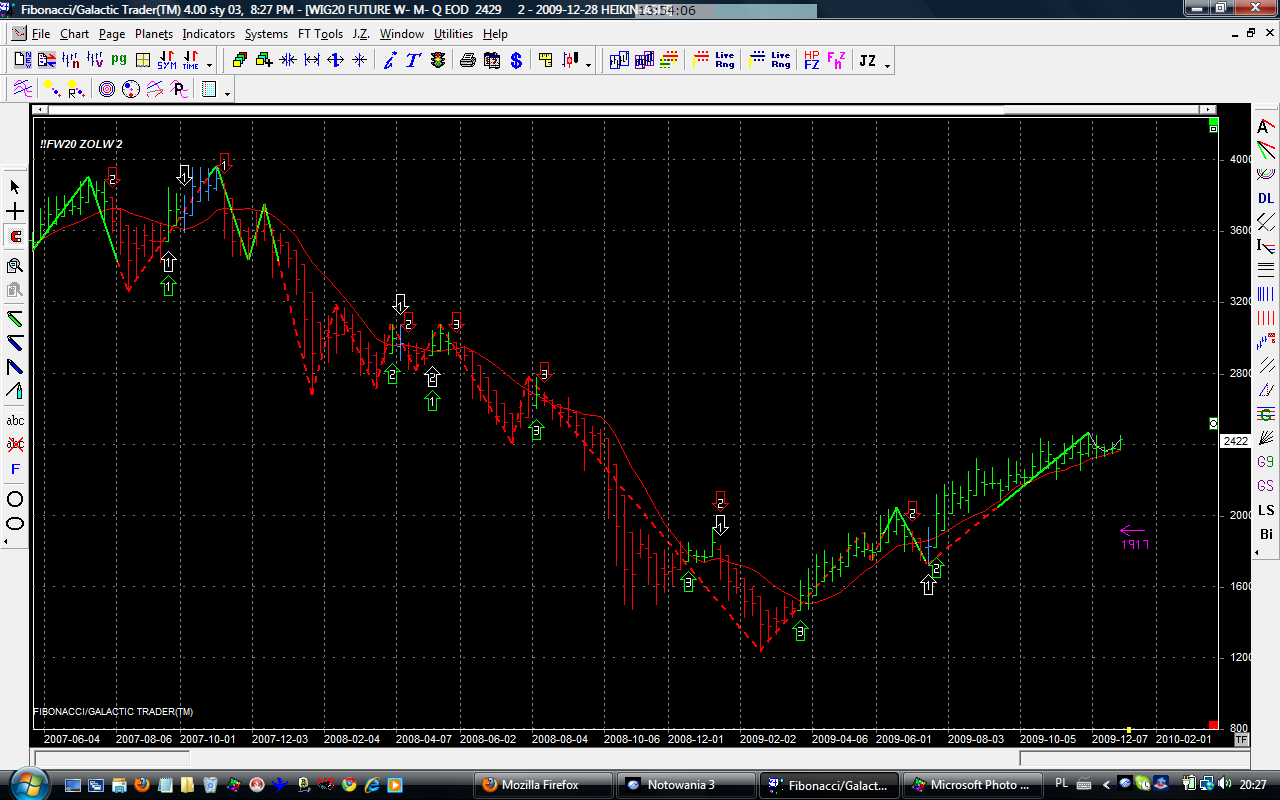Screen dimensions: 1280x800
Task: Expand the dropdown arrow next to JZ
Action: click(x=887, y=66)
